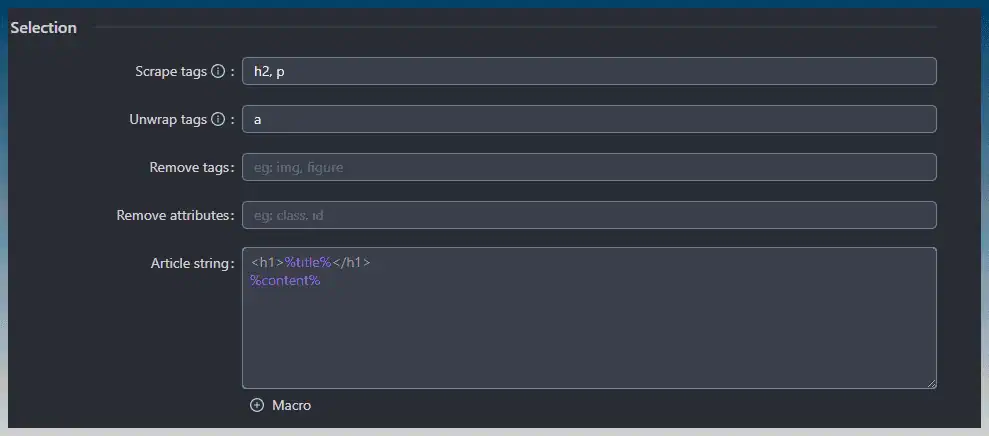Screen dimensions: 989x436
Task: Focus the Unwrap tags input field
Action: (589, 119)
